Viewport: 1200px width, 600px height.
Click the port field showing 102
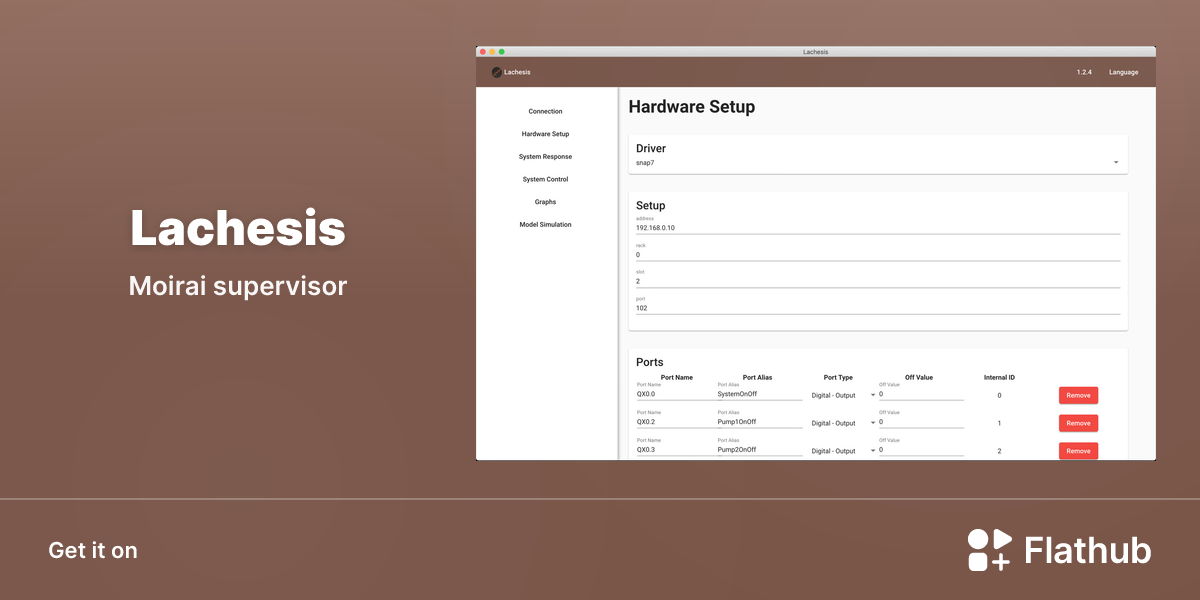[878, 308]
